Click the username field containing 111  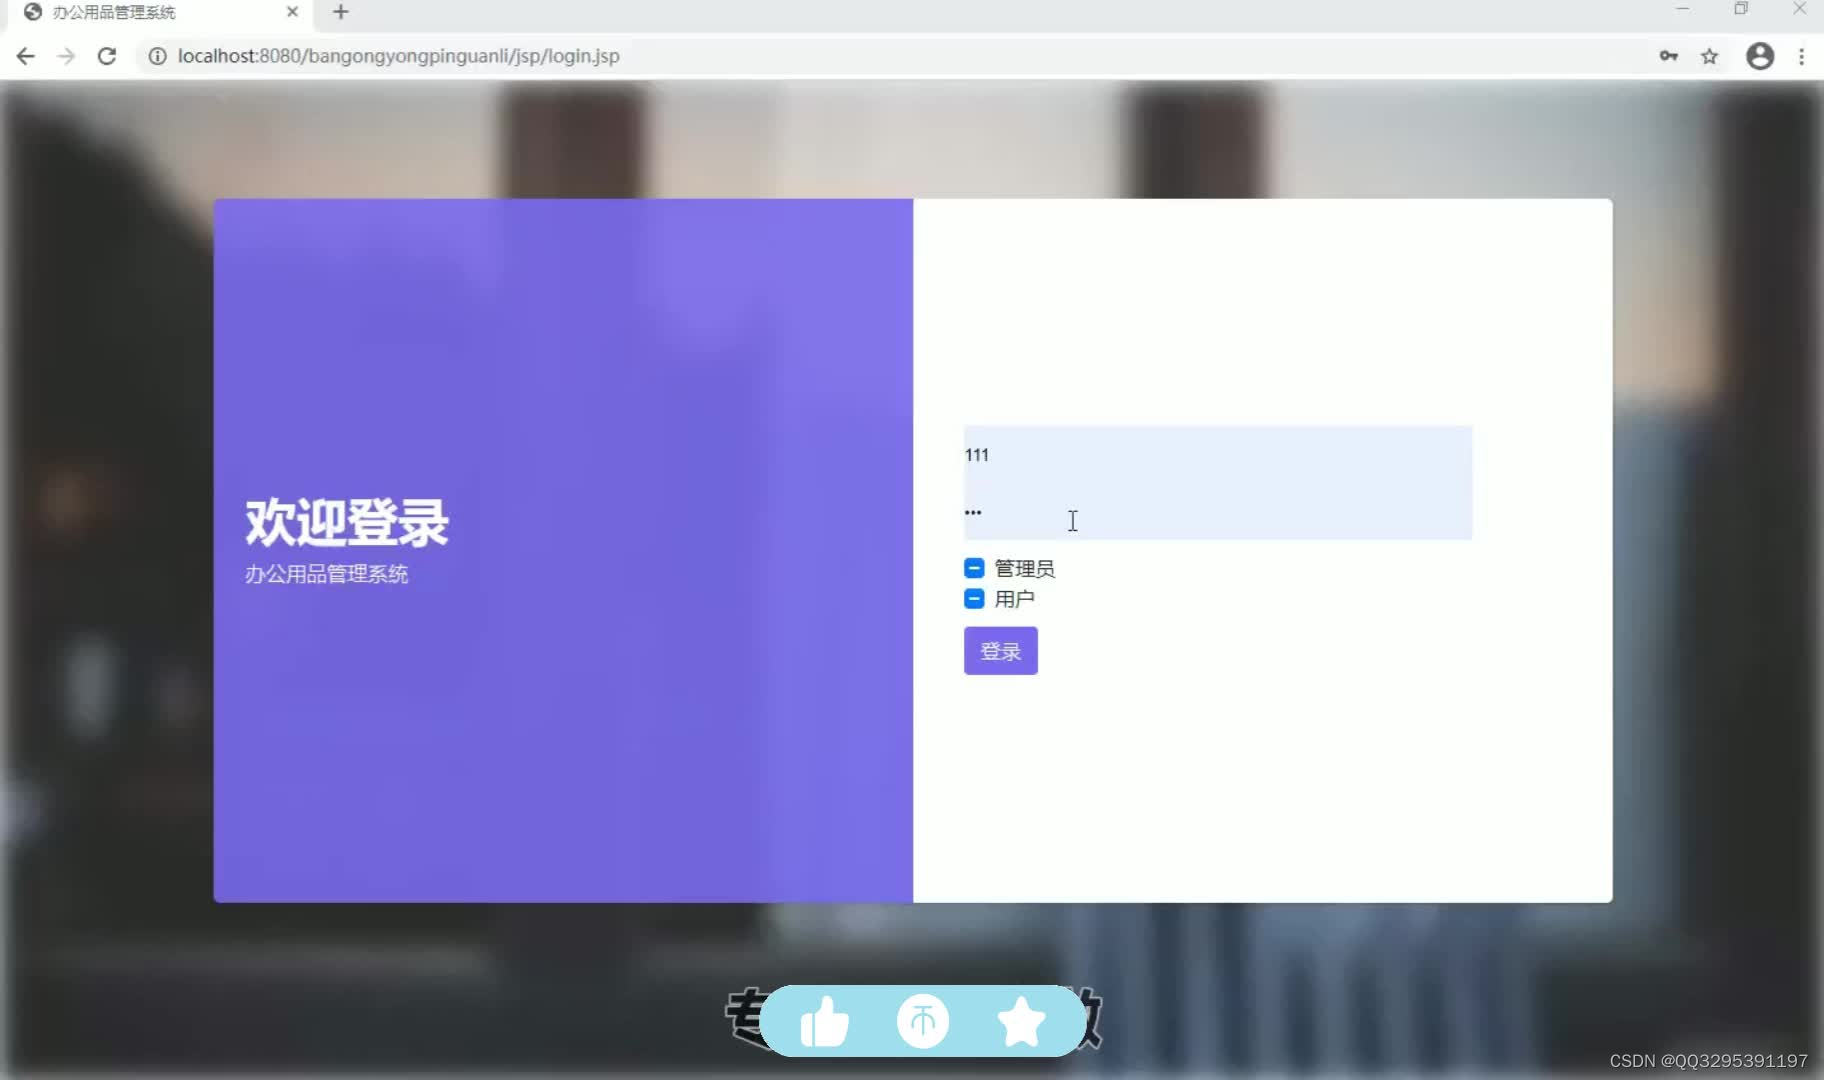[1217, 455]
